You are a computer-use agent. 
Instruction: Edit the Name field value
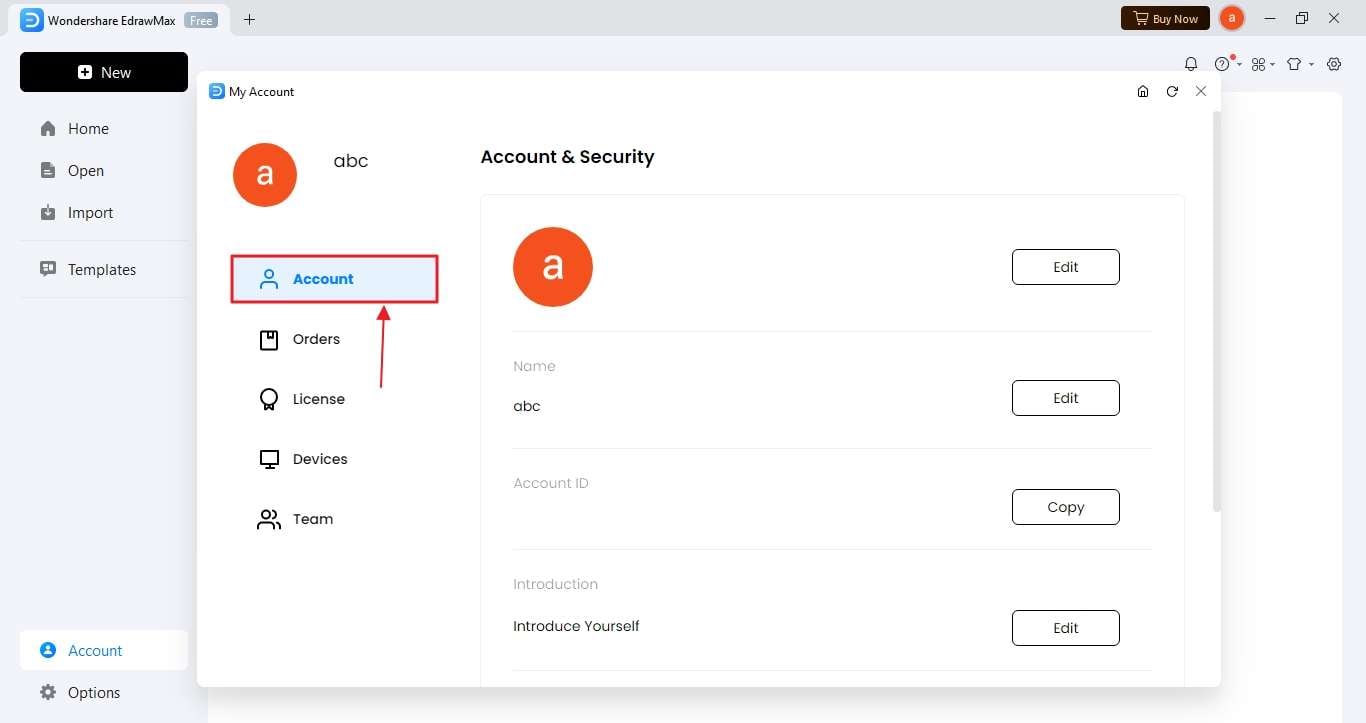tap(1065, 398)
